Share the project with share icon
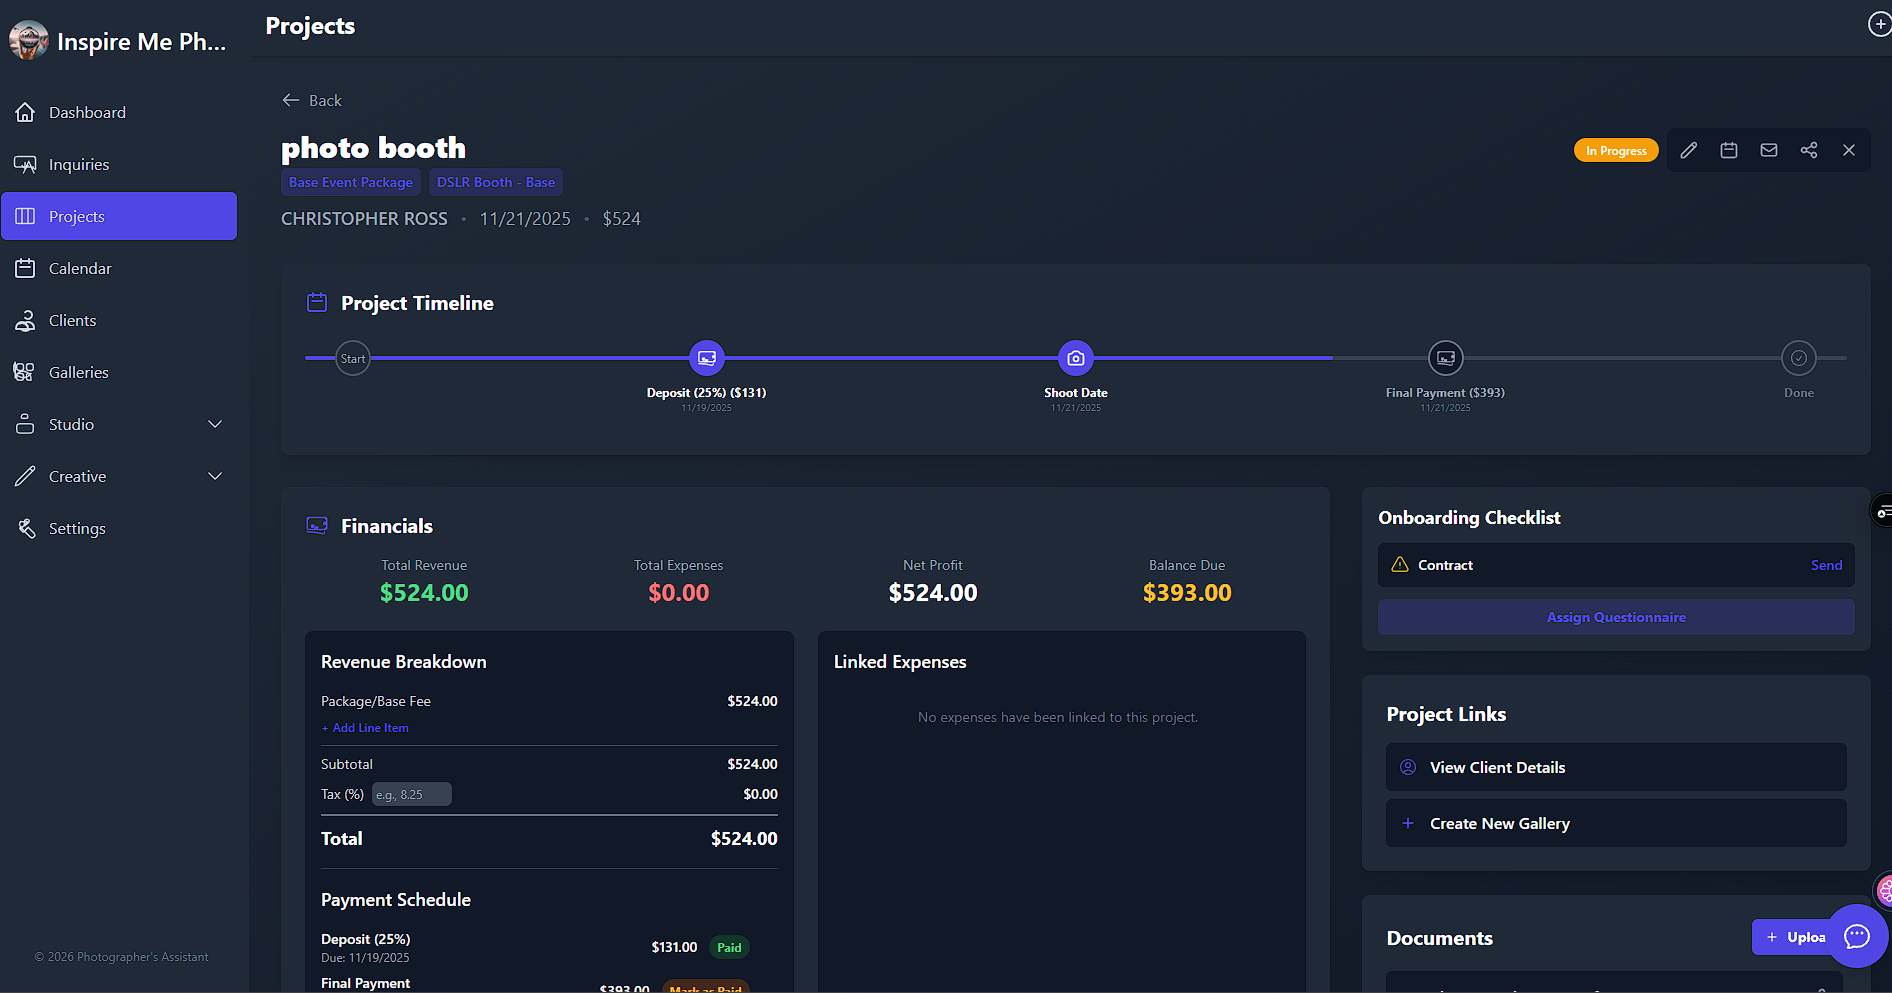 pyautogui.click(x=1809, y=150)
